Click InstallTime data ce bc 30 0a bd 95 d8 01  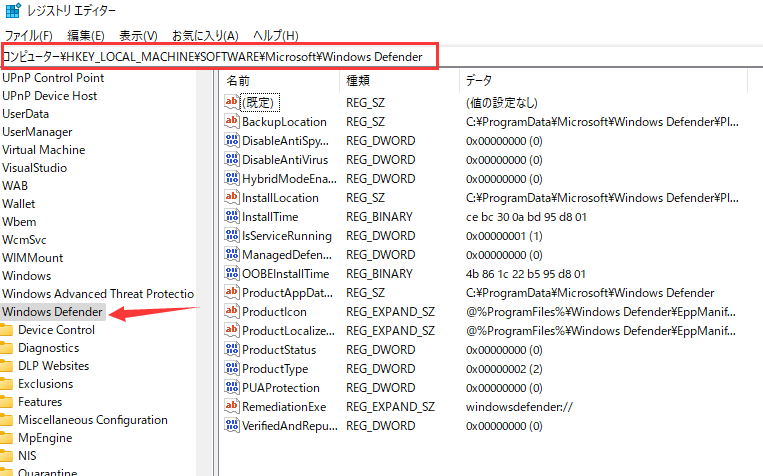point(526,217)
